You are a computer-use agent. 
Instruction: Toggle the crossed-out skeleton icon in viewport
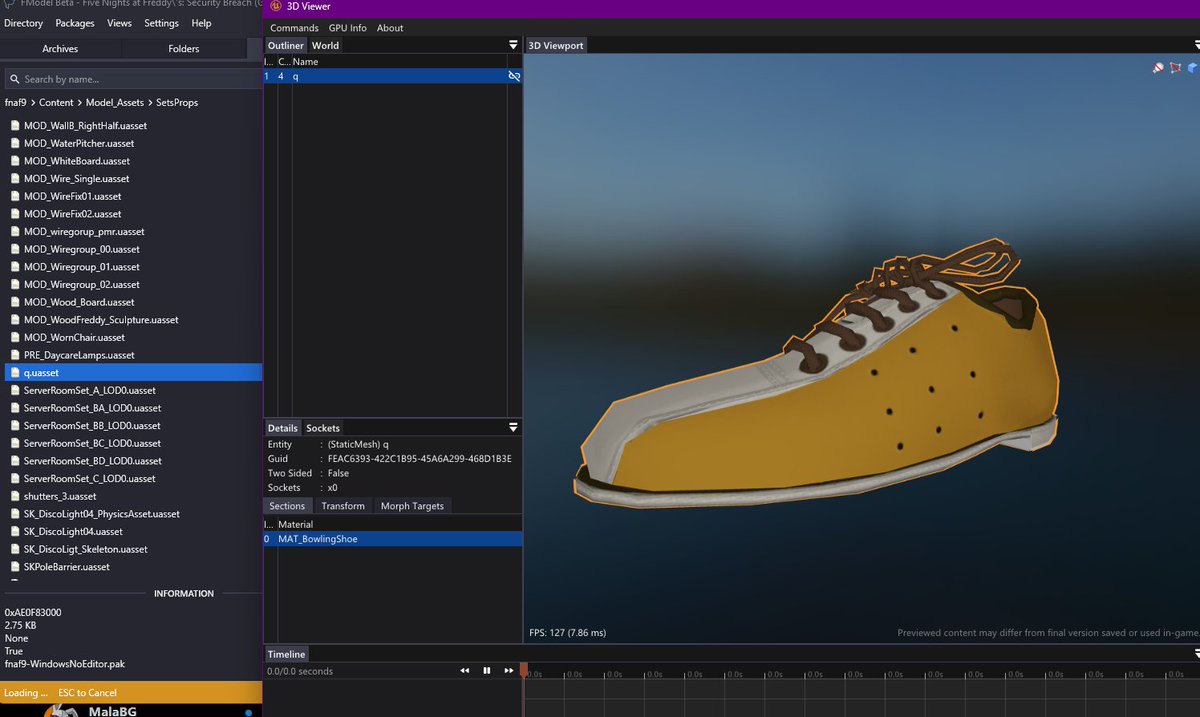tap(1175, 68)
